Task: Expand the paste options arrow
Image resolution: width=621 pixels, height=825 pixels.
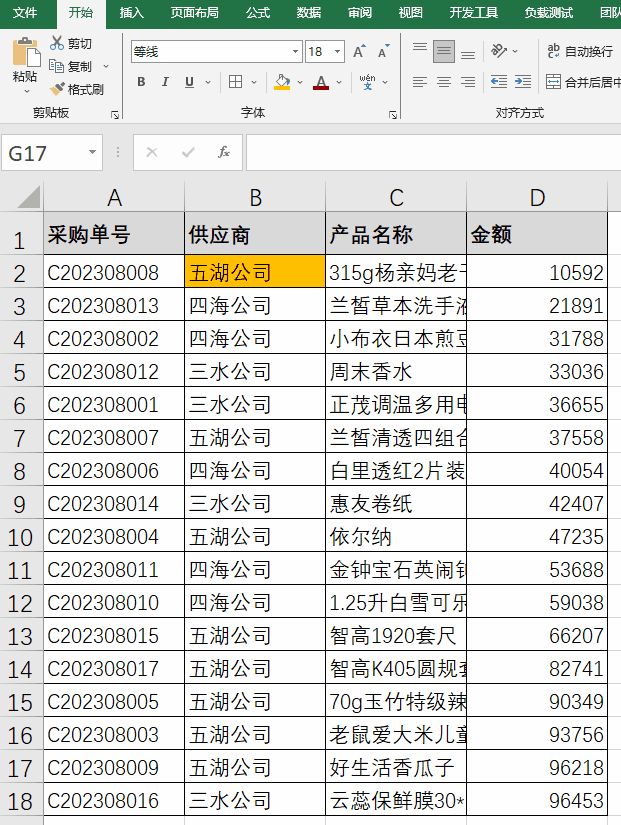Action: click(x=27, y=92)
